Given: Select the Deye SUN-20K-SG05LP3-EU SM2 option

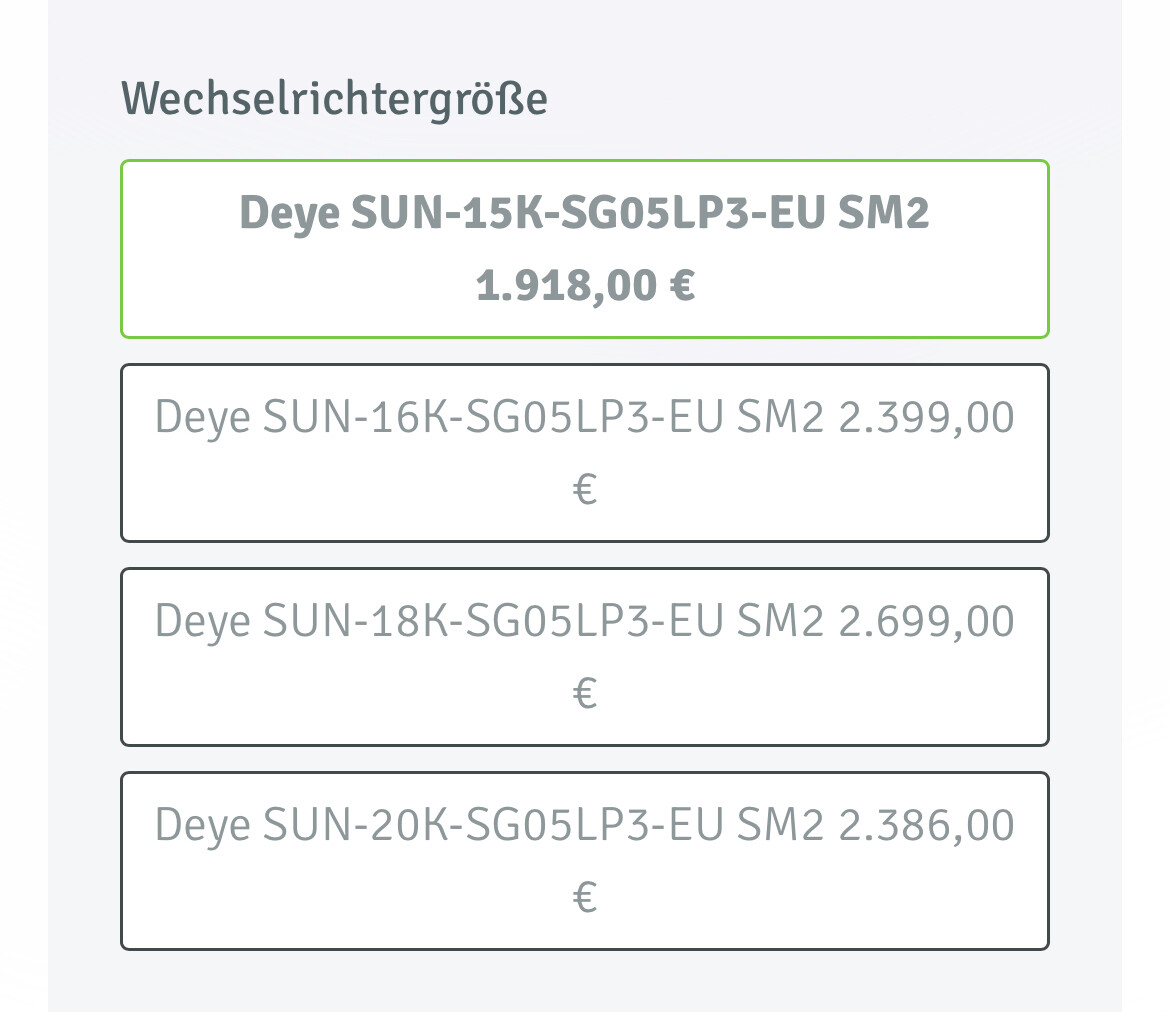Looking at the screenshot, I should 585,860.
